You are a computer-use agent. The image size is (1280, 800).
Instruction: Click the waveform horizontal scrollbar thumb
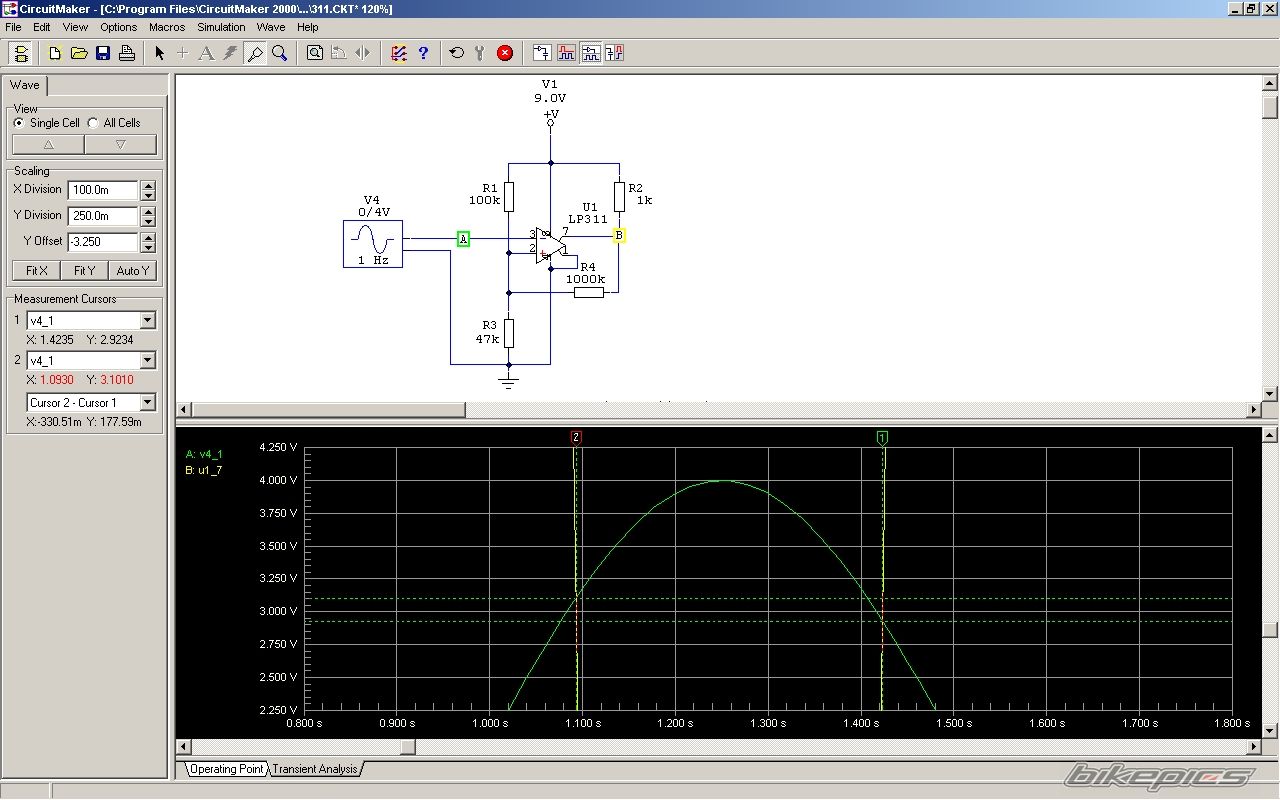tap(408, 747)
